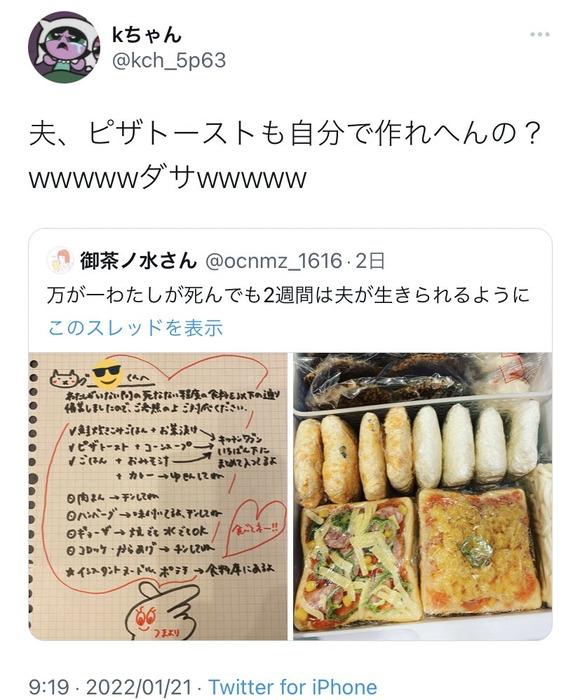This screenshot has width=580, height=700.
Task: Open the handwritten note image
Action: click(158, 496)
